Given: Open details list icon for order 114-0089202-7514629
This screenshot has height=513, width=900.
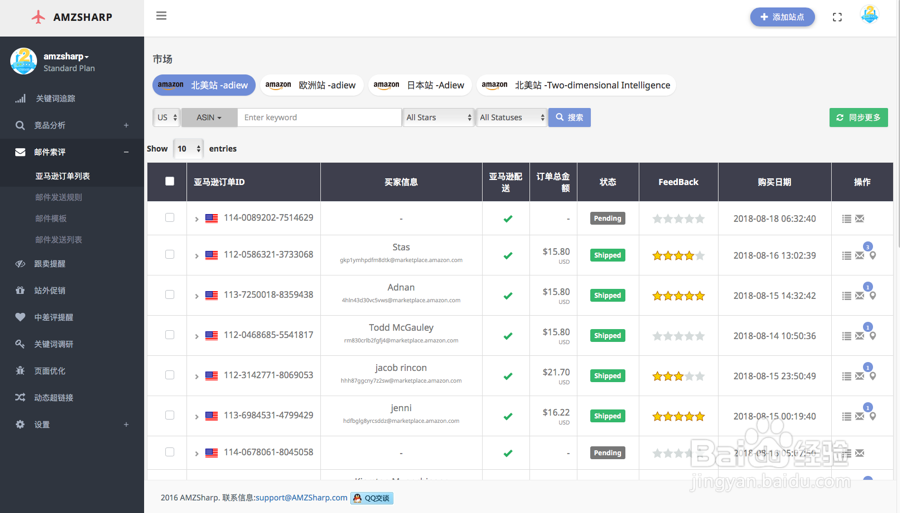Looking at the screenshot, I should pos(847,219).
